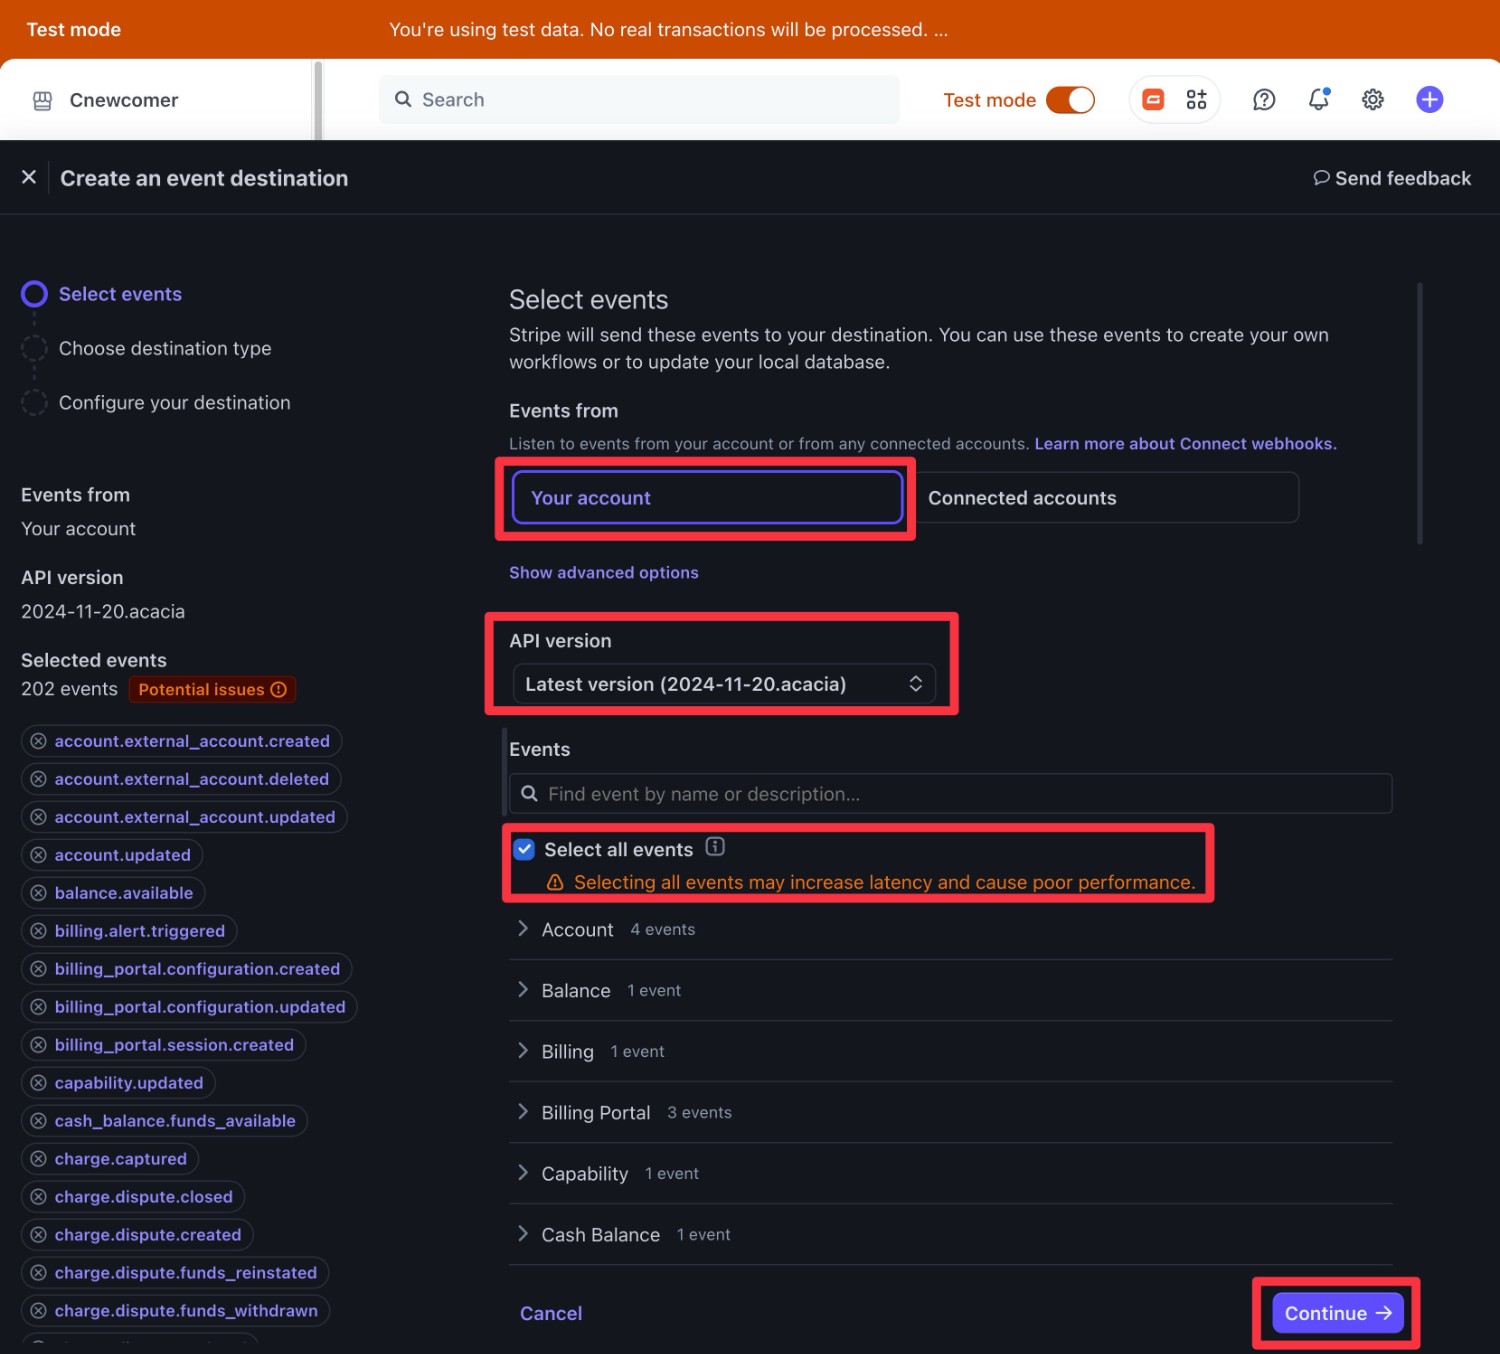Remove account.external_account.created event chip
The width and height of the screenshot is (1500, 1354).
pos(38,741)
